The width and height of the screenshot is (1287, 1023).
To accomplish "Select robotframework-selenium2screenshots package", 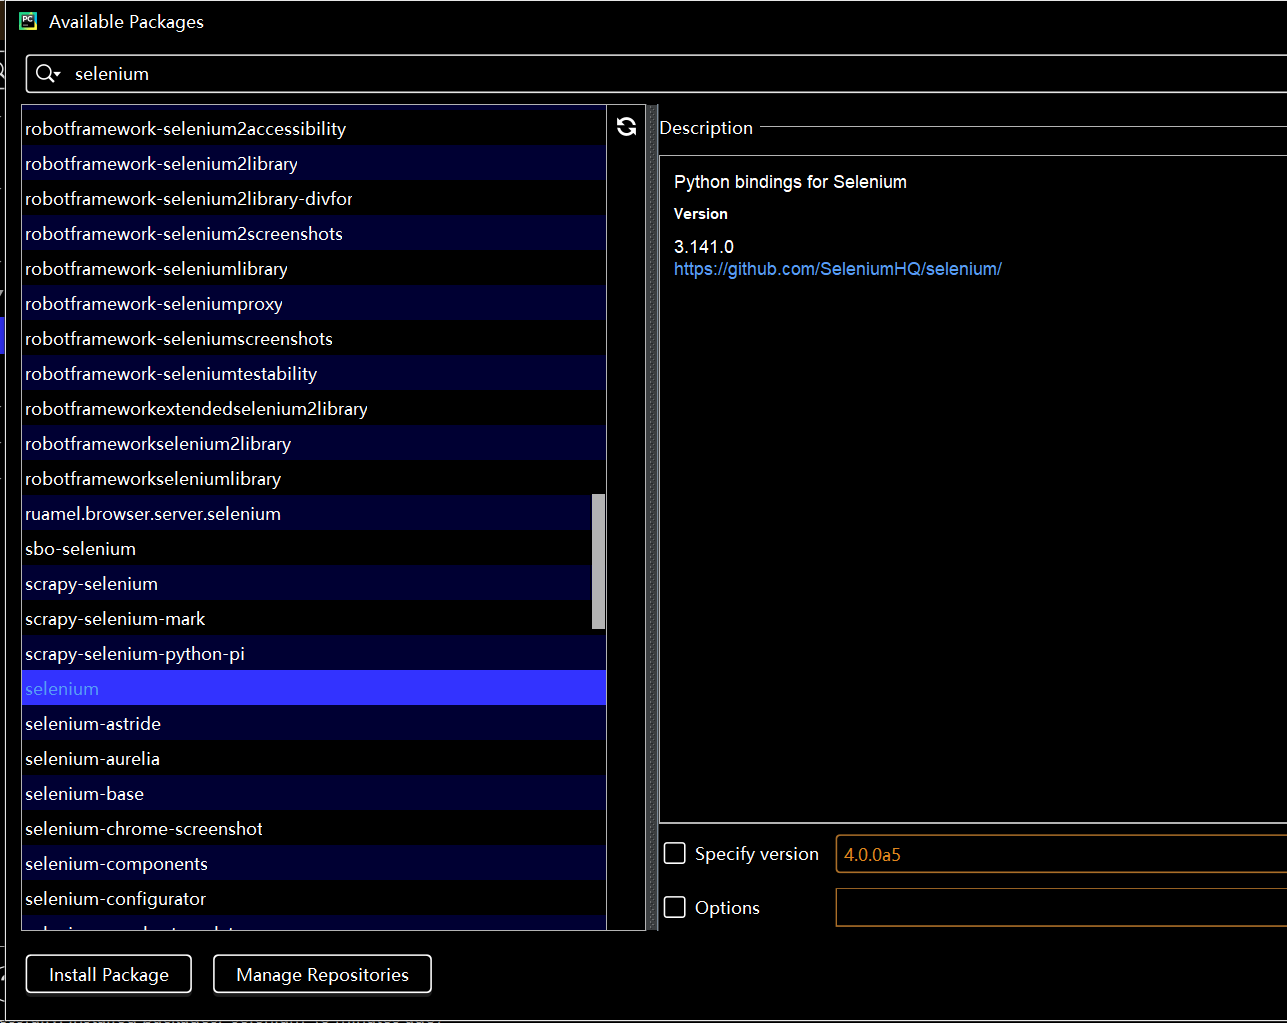I will click(314, 233).
